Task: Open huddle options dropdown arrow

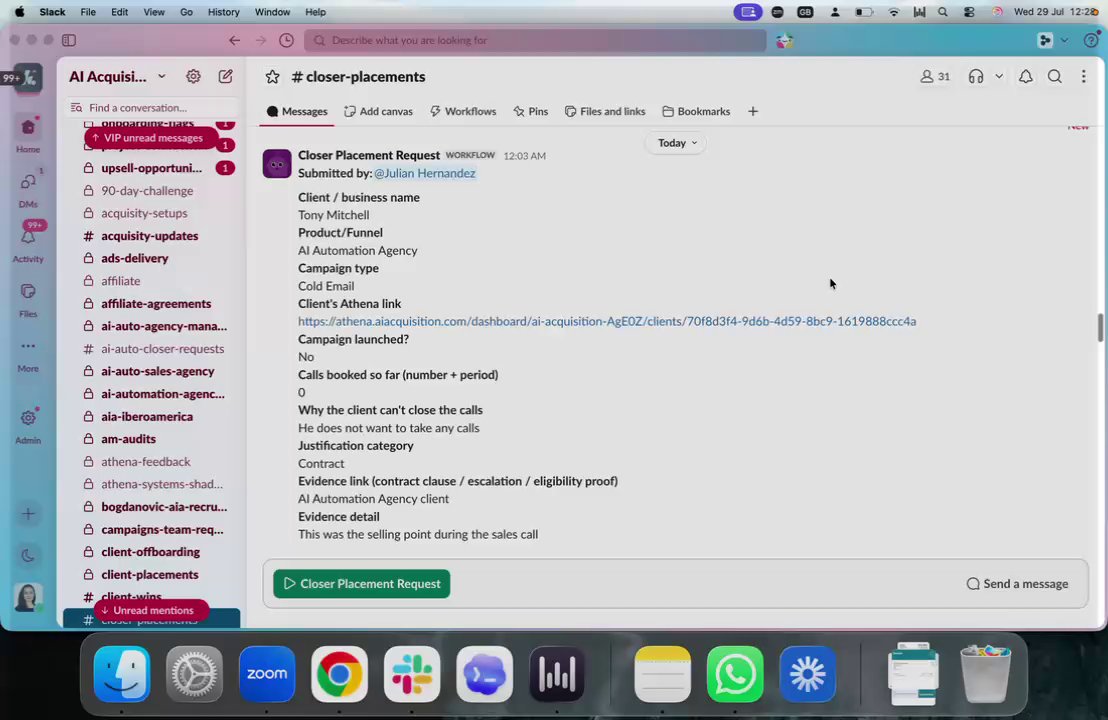Action: [x=998, y=76]
